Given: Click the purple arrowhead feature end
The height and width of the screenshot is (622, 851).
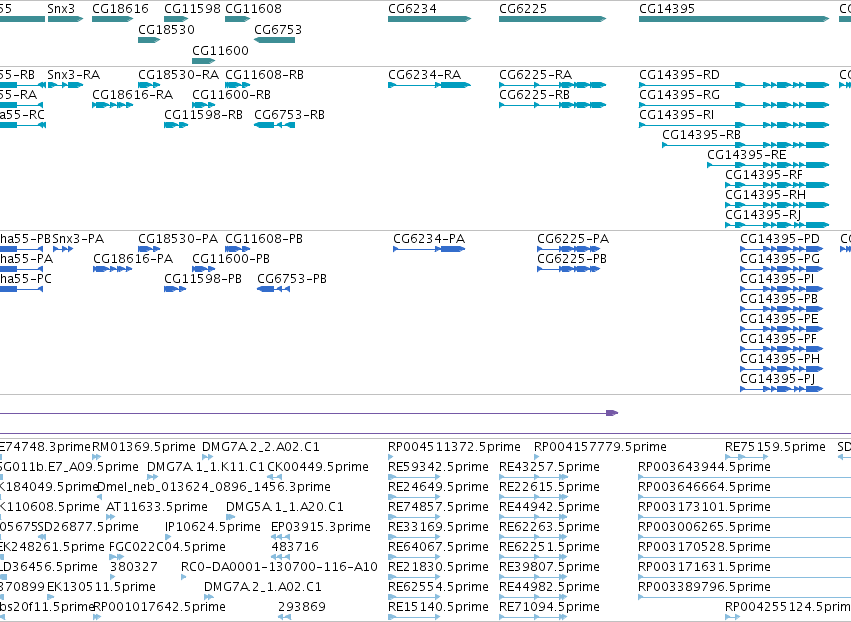Looking at the screenshot, I should click(x=612, y=413).
